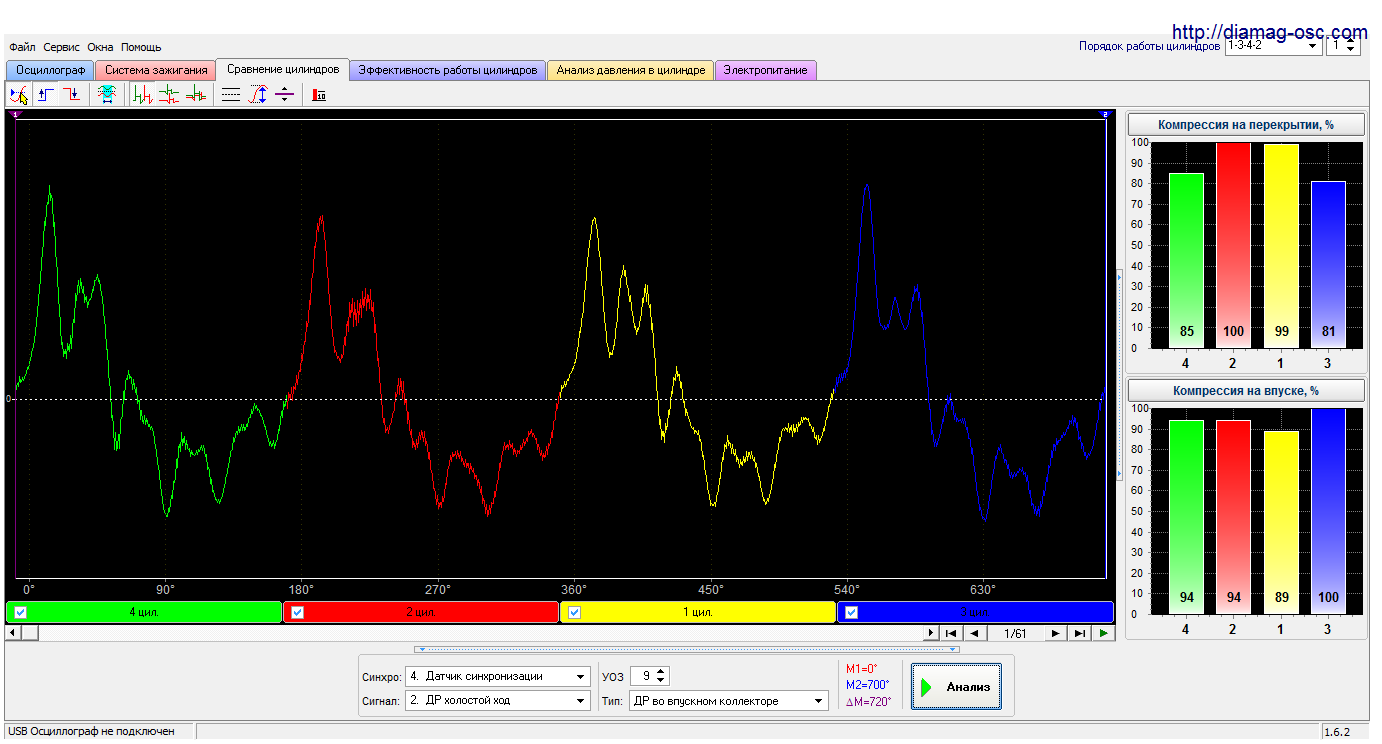Click the M2=700° marker readout
This screenshot has height=744, width=1382.
[868, 685]
